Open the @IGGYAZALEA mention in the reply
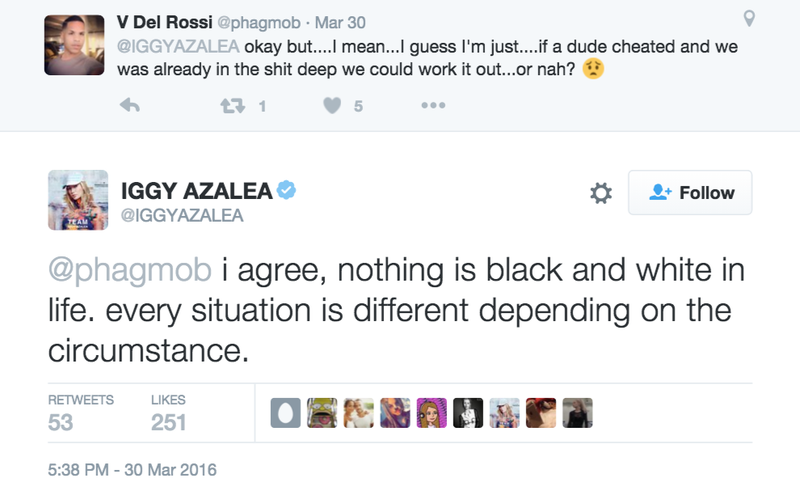Image resolution: width=800 pixels, height=495 pixels. coord(178,46)
